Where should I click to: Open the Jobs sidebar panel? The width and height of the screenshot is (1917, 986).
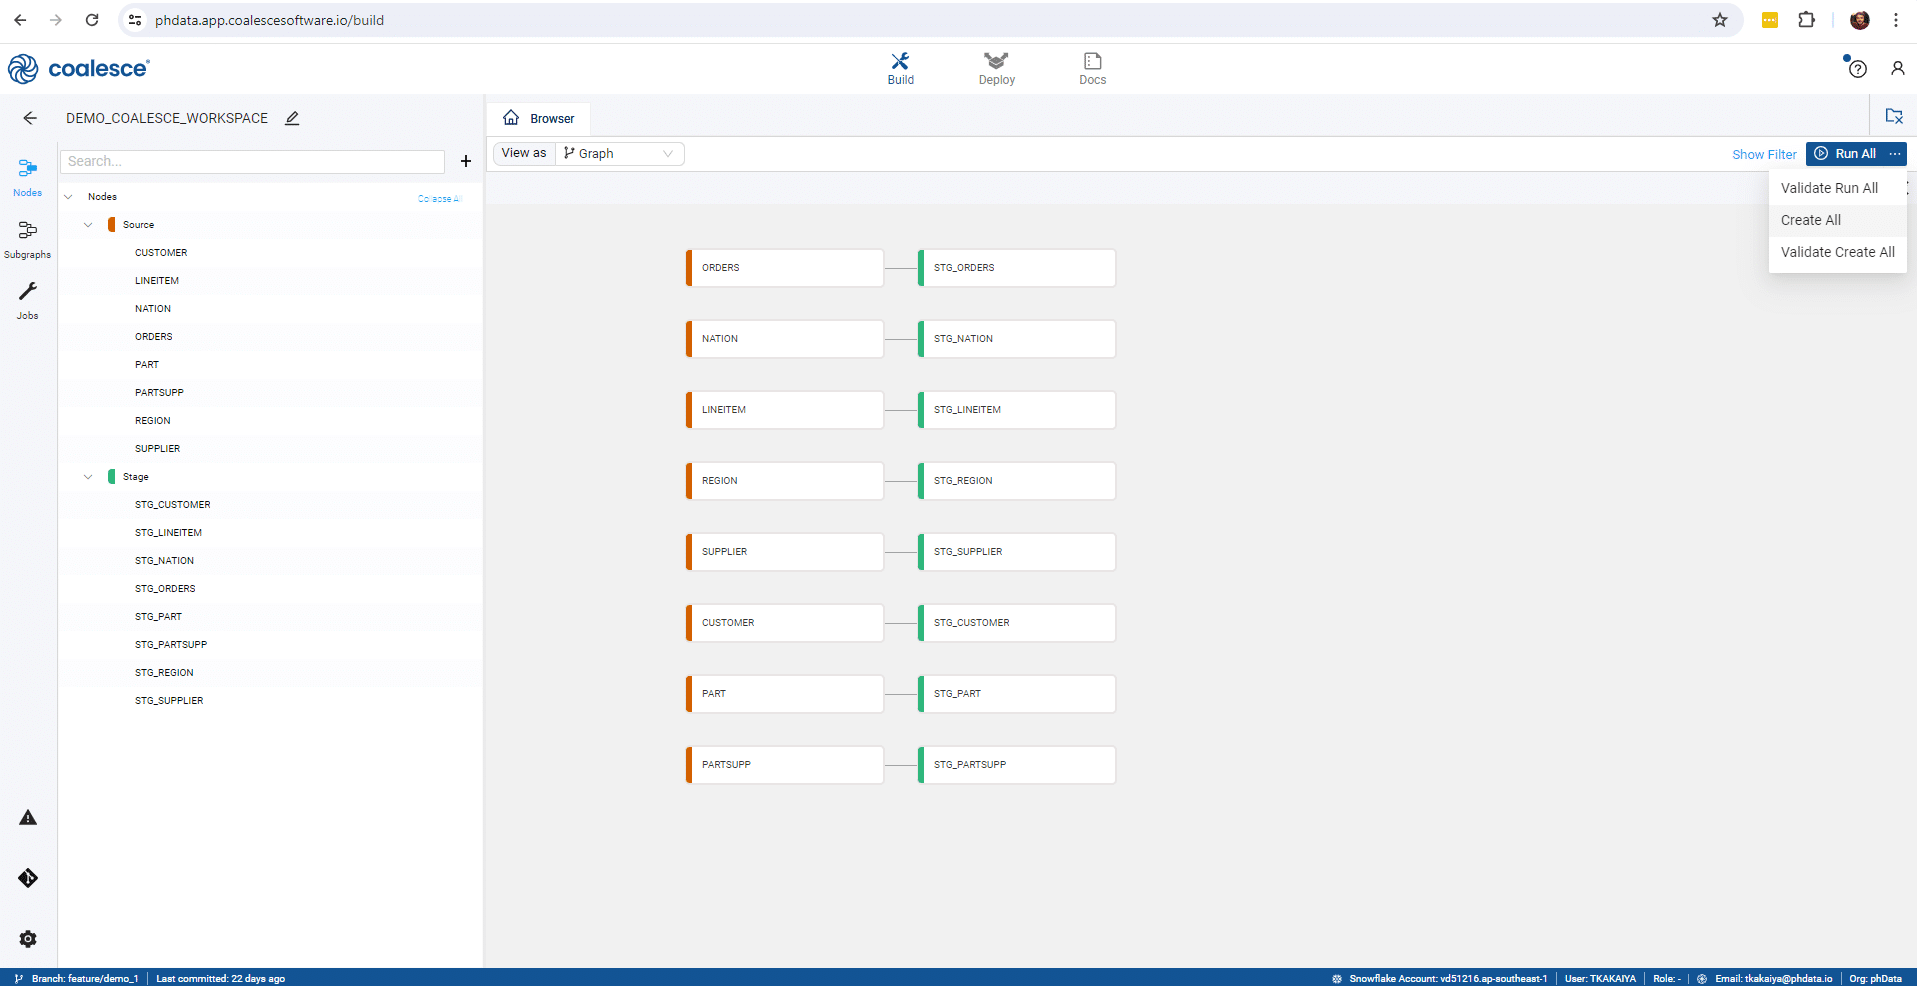point(28,300)
